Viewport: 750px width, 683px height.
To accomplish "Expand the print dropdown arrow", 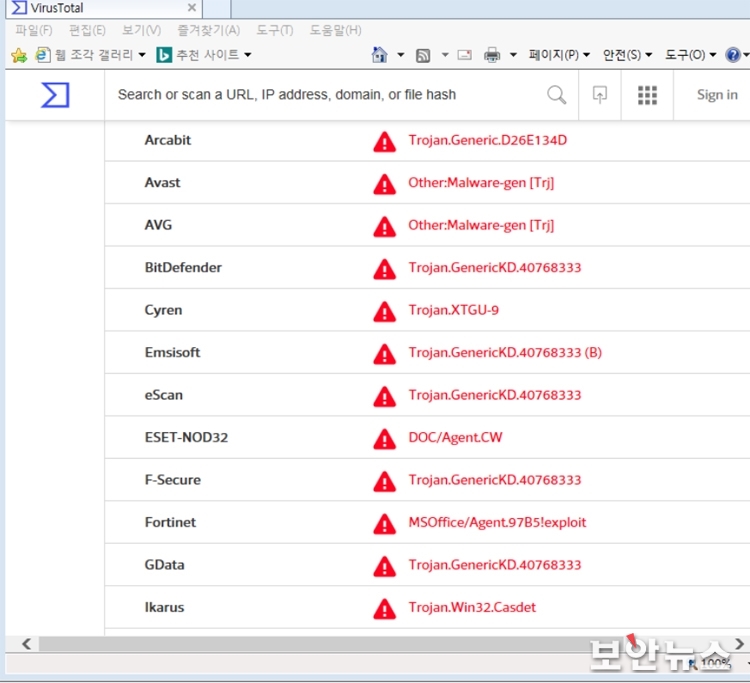I will tap(513, 55).
